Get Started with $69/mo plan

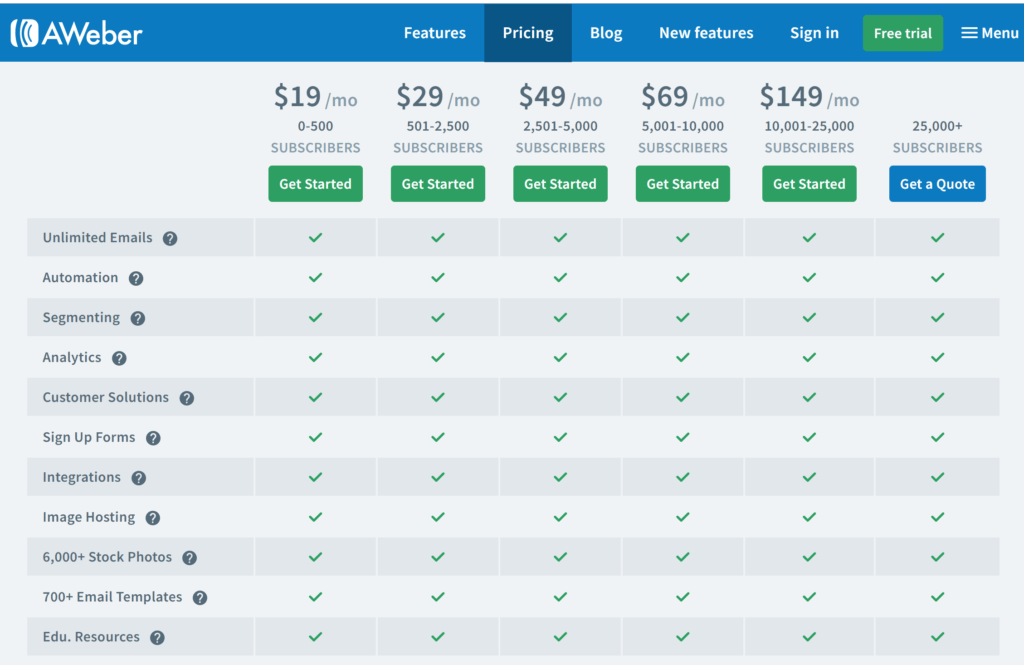tap(682, 184)
